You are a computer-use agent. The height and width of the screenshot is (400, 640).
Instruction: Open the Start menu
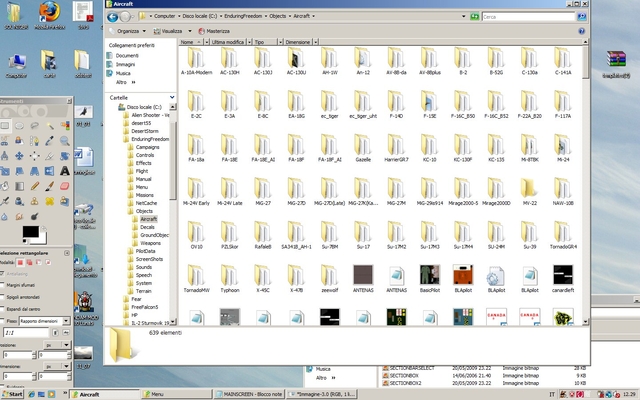click(12, 394)
